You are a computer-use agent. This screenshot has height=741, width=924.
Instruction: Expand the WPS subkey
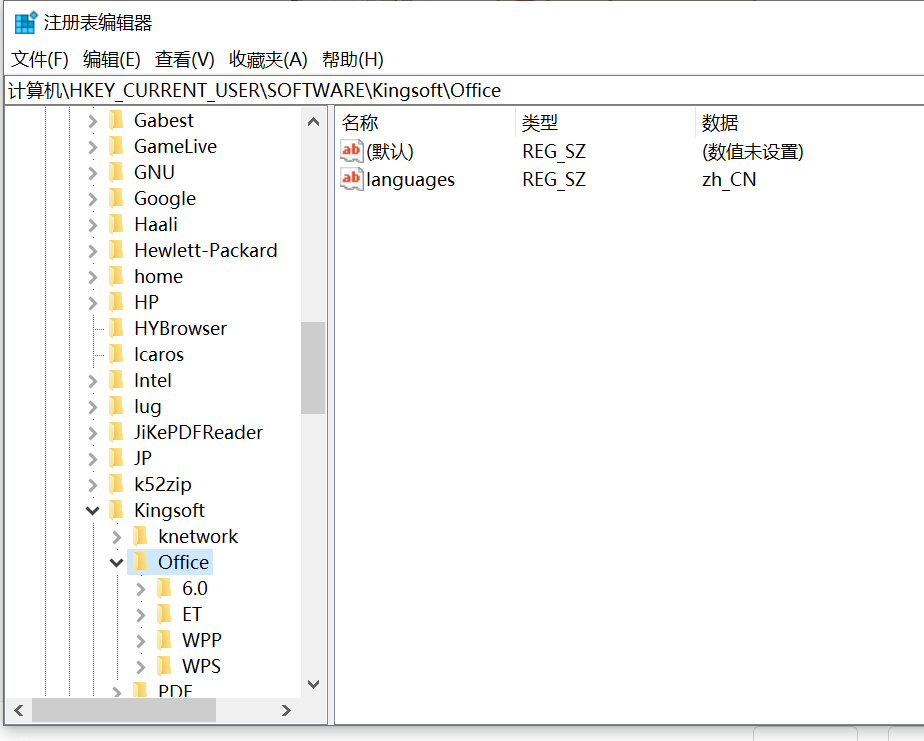pyautogui.click(x=141, y=666)
